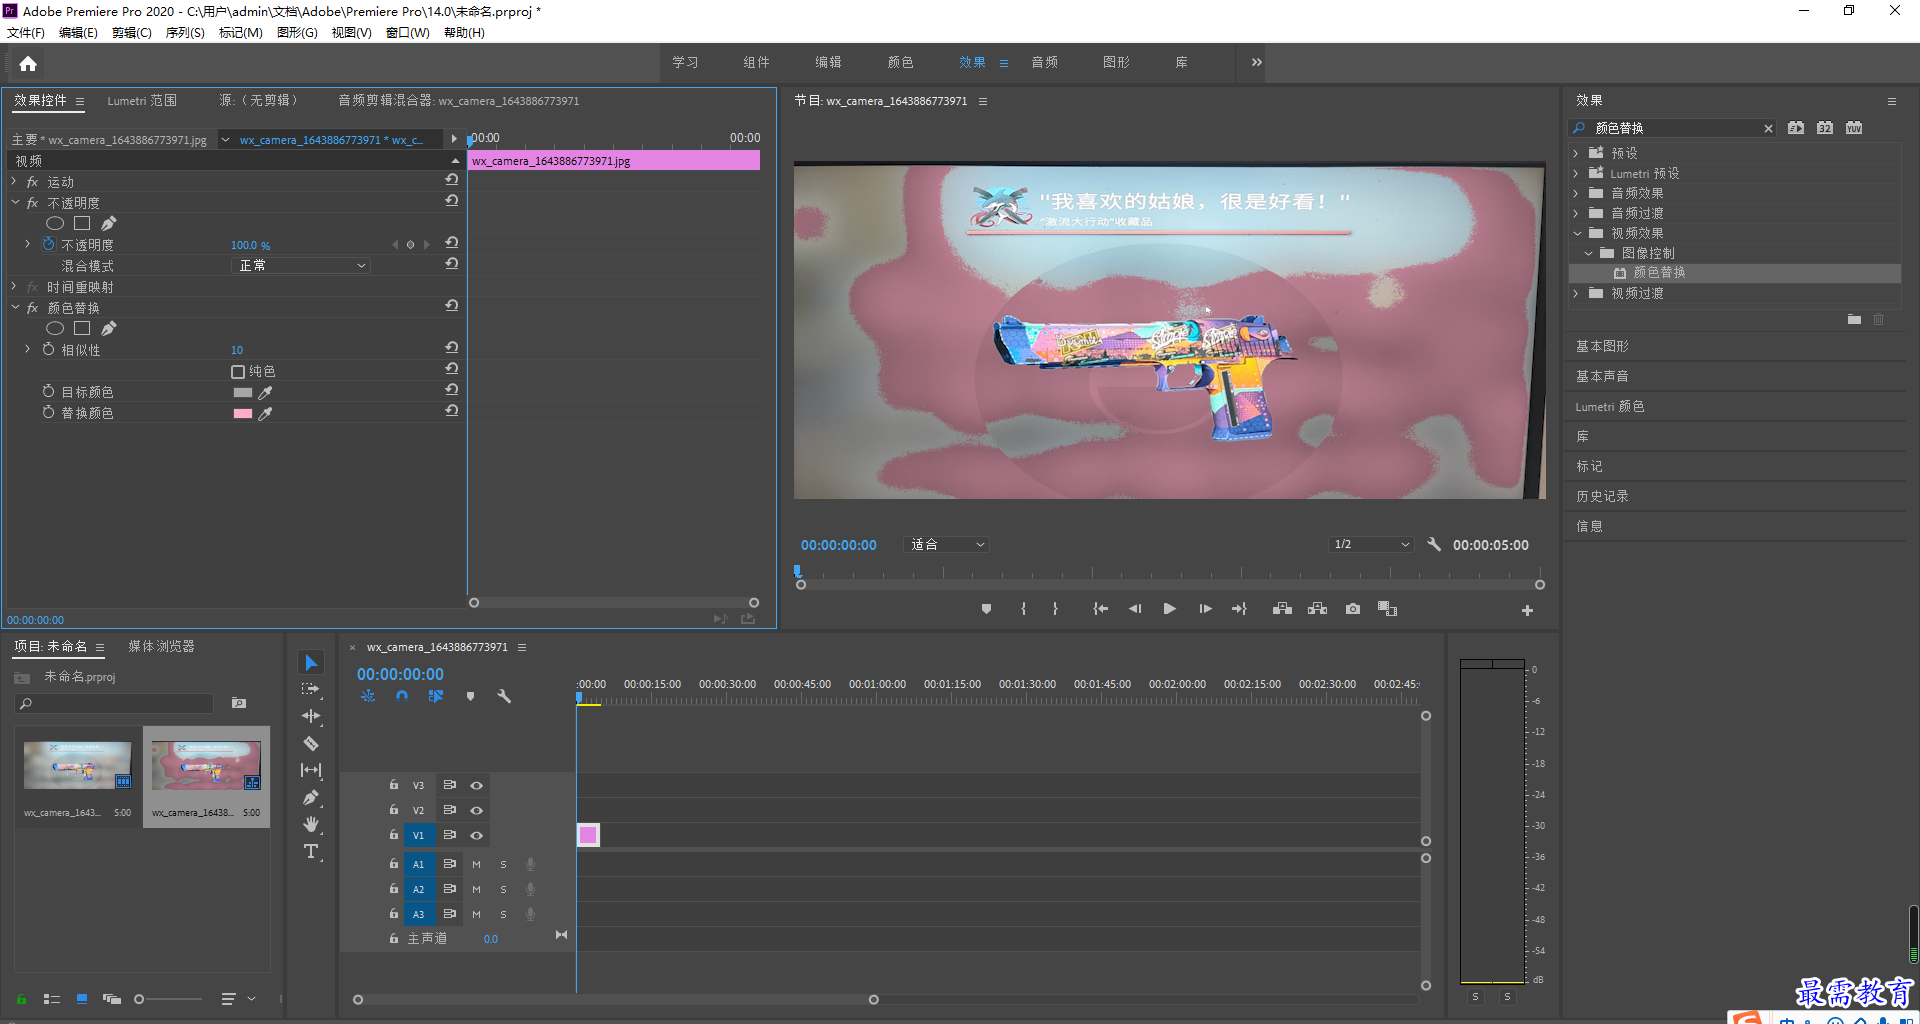
Task: Click Export Frame camera icon
Action: (1353, 609)
